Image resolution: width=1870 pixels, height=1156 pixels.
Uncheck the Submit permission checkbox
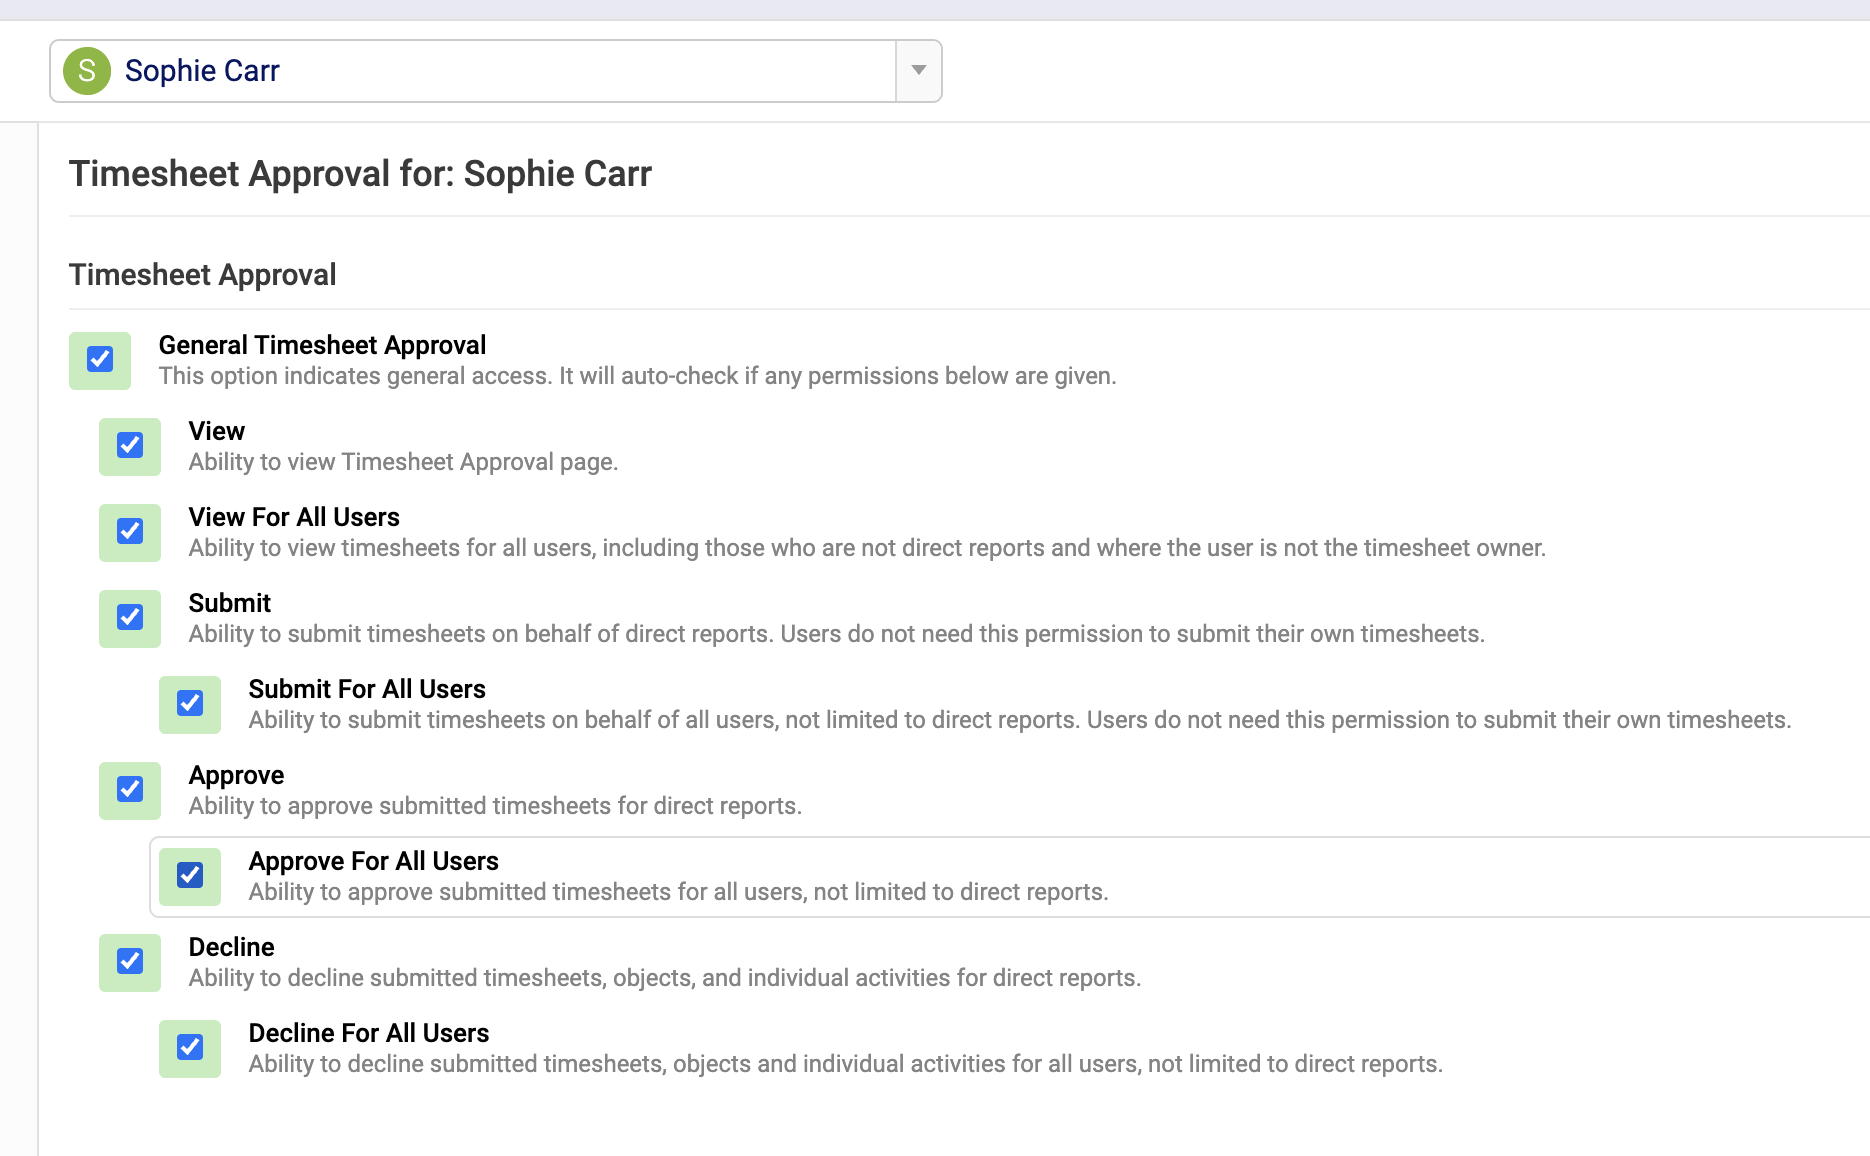[x=130, y=618]
